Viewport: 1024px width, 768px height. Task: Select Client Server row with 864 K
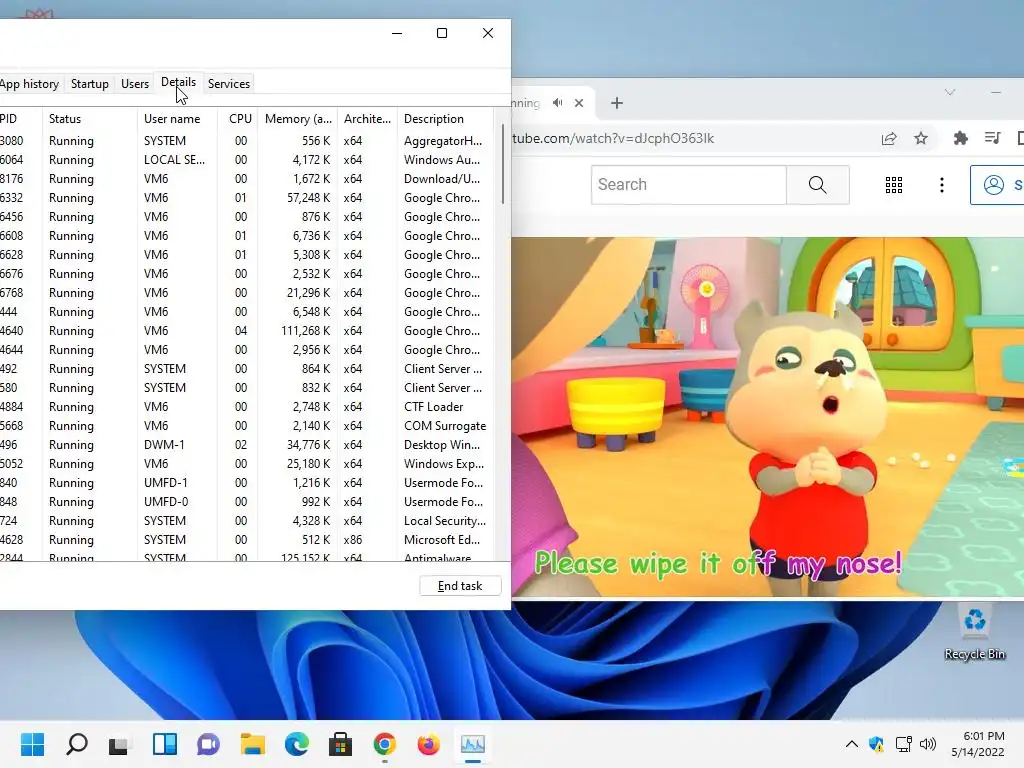pos(247,369)
